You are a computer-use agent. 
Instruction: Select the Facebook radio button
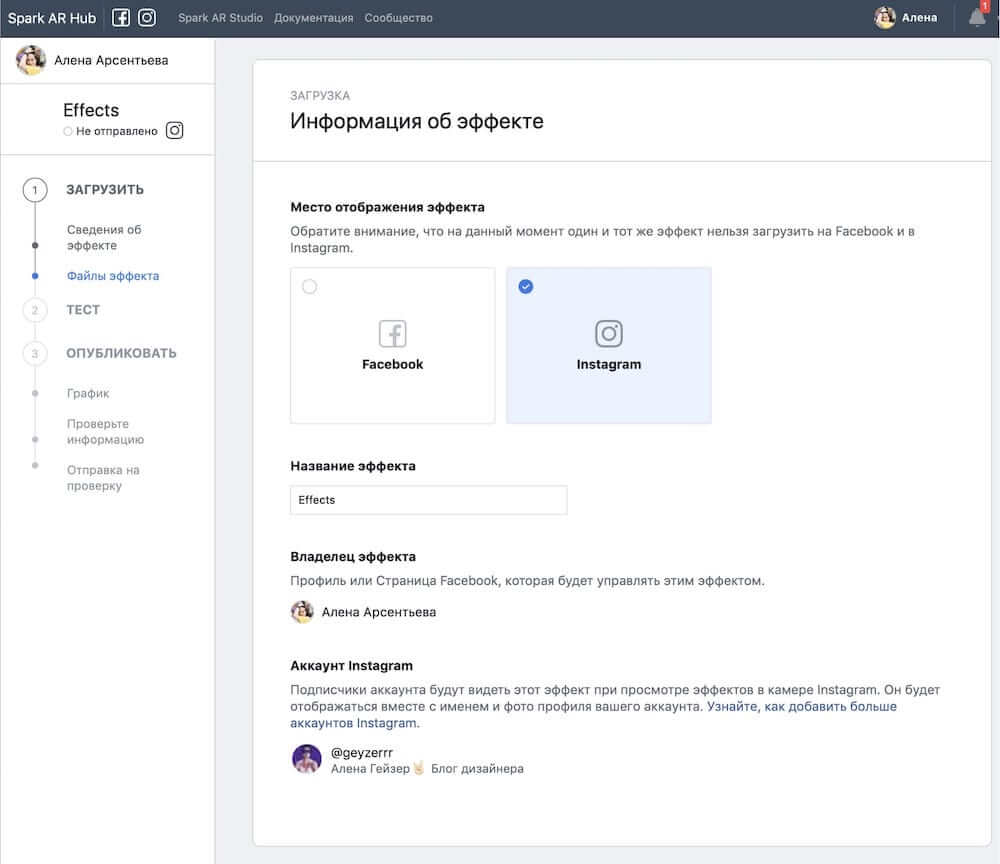310,287
